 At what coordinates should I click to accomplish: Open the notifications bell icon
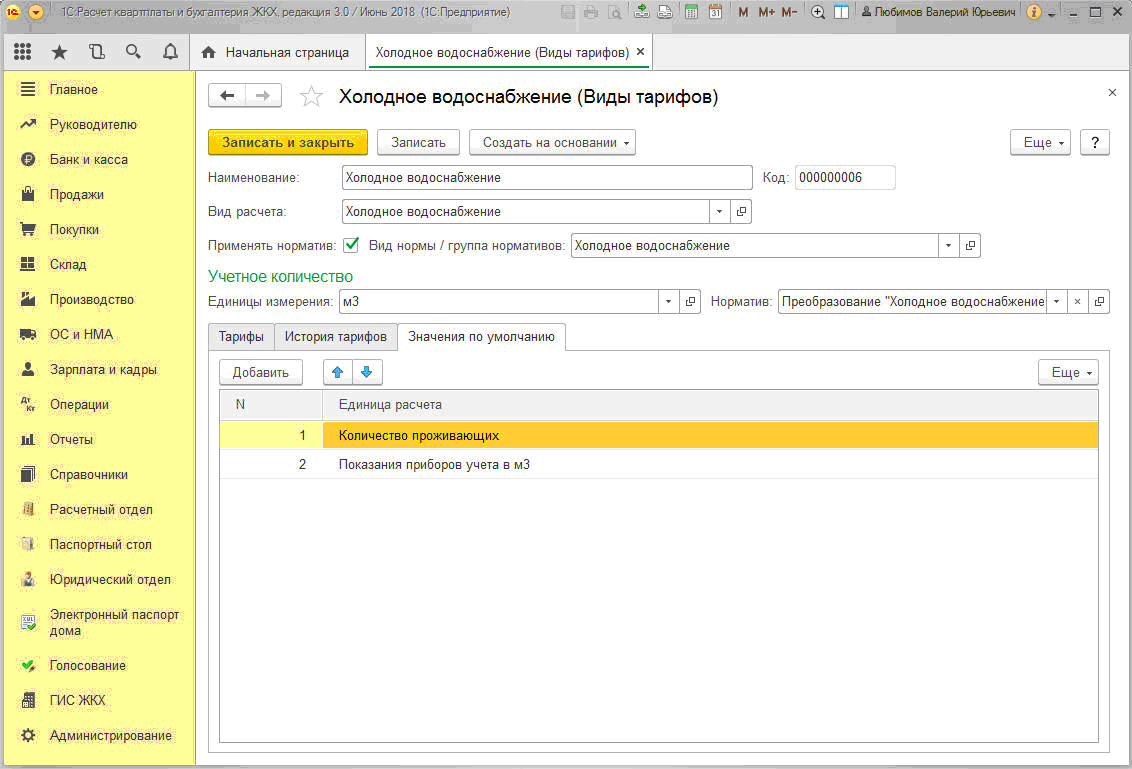tap(170, 52)
